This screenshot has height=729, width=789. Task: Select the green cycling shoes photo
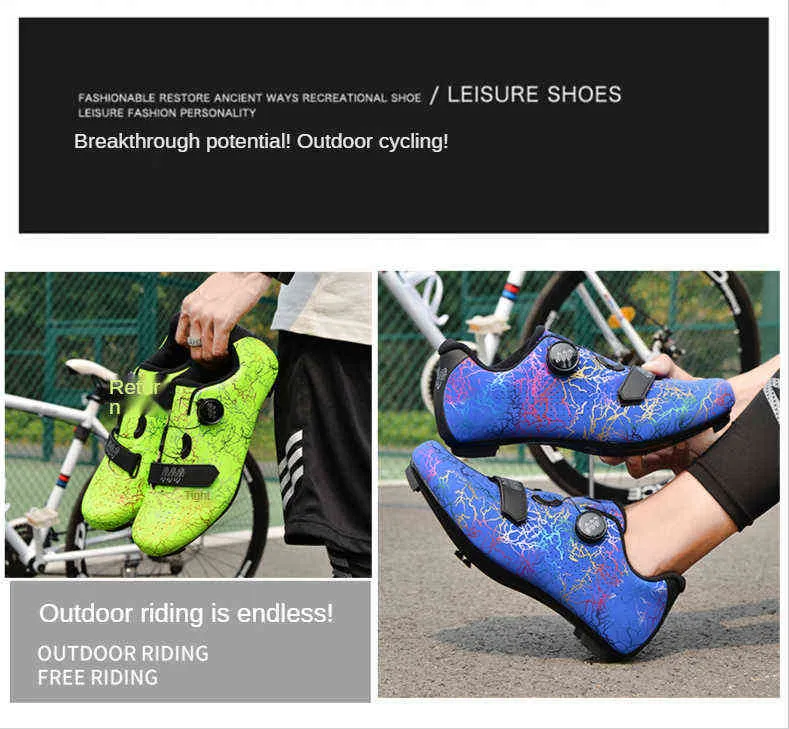click(188, 425)
